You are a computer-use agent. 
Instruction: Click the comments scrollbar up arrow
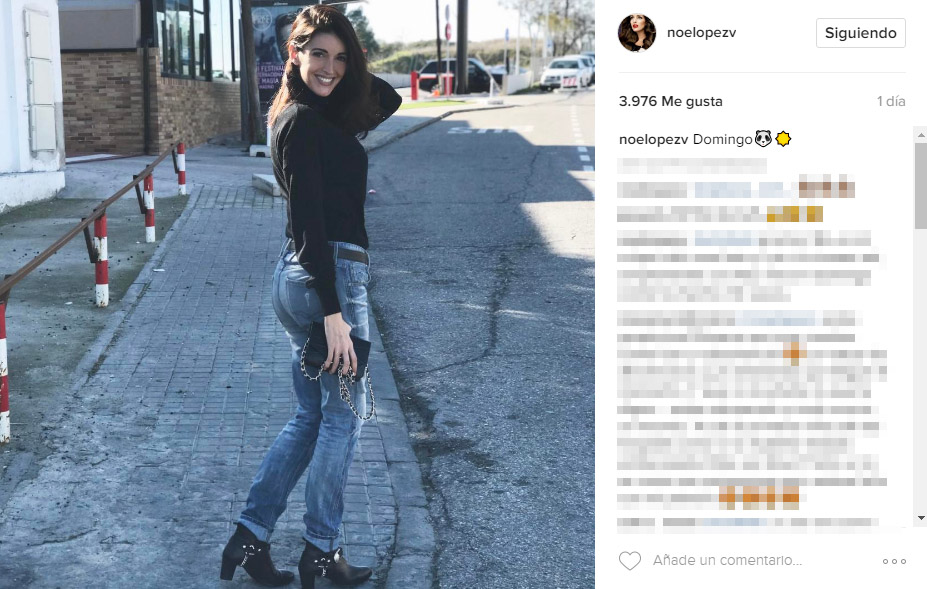(x=920, y=135)
